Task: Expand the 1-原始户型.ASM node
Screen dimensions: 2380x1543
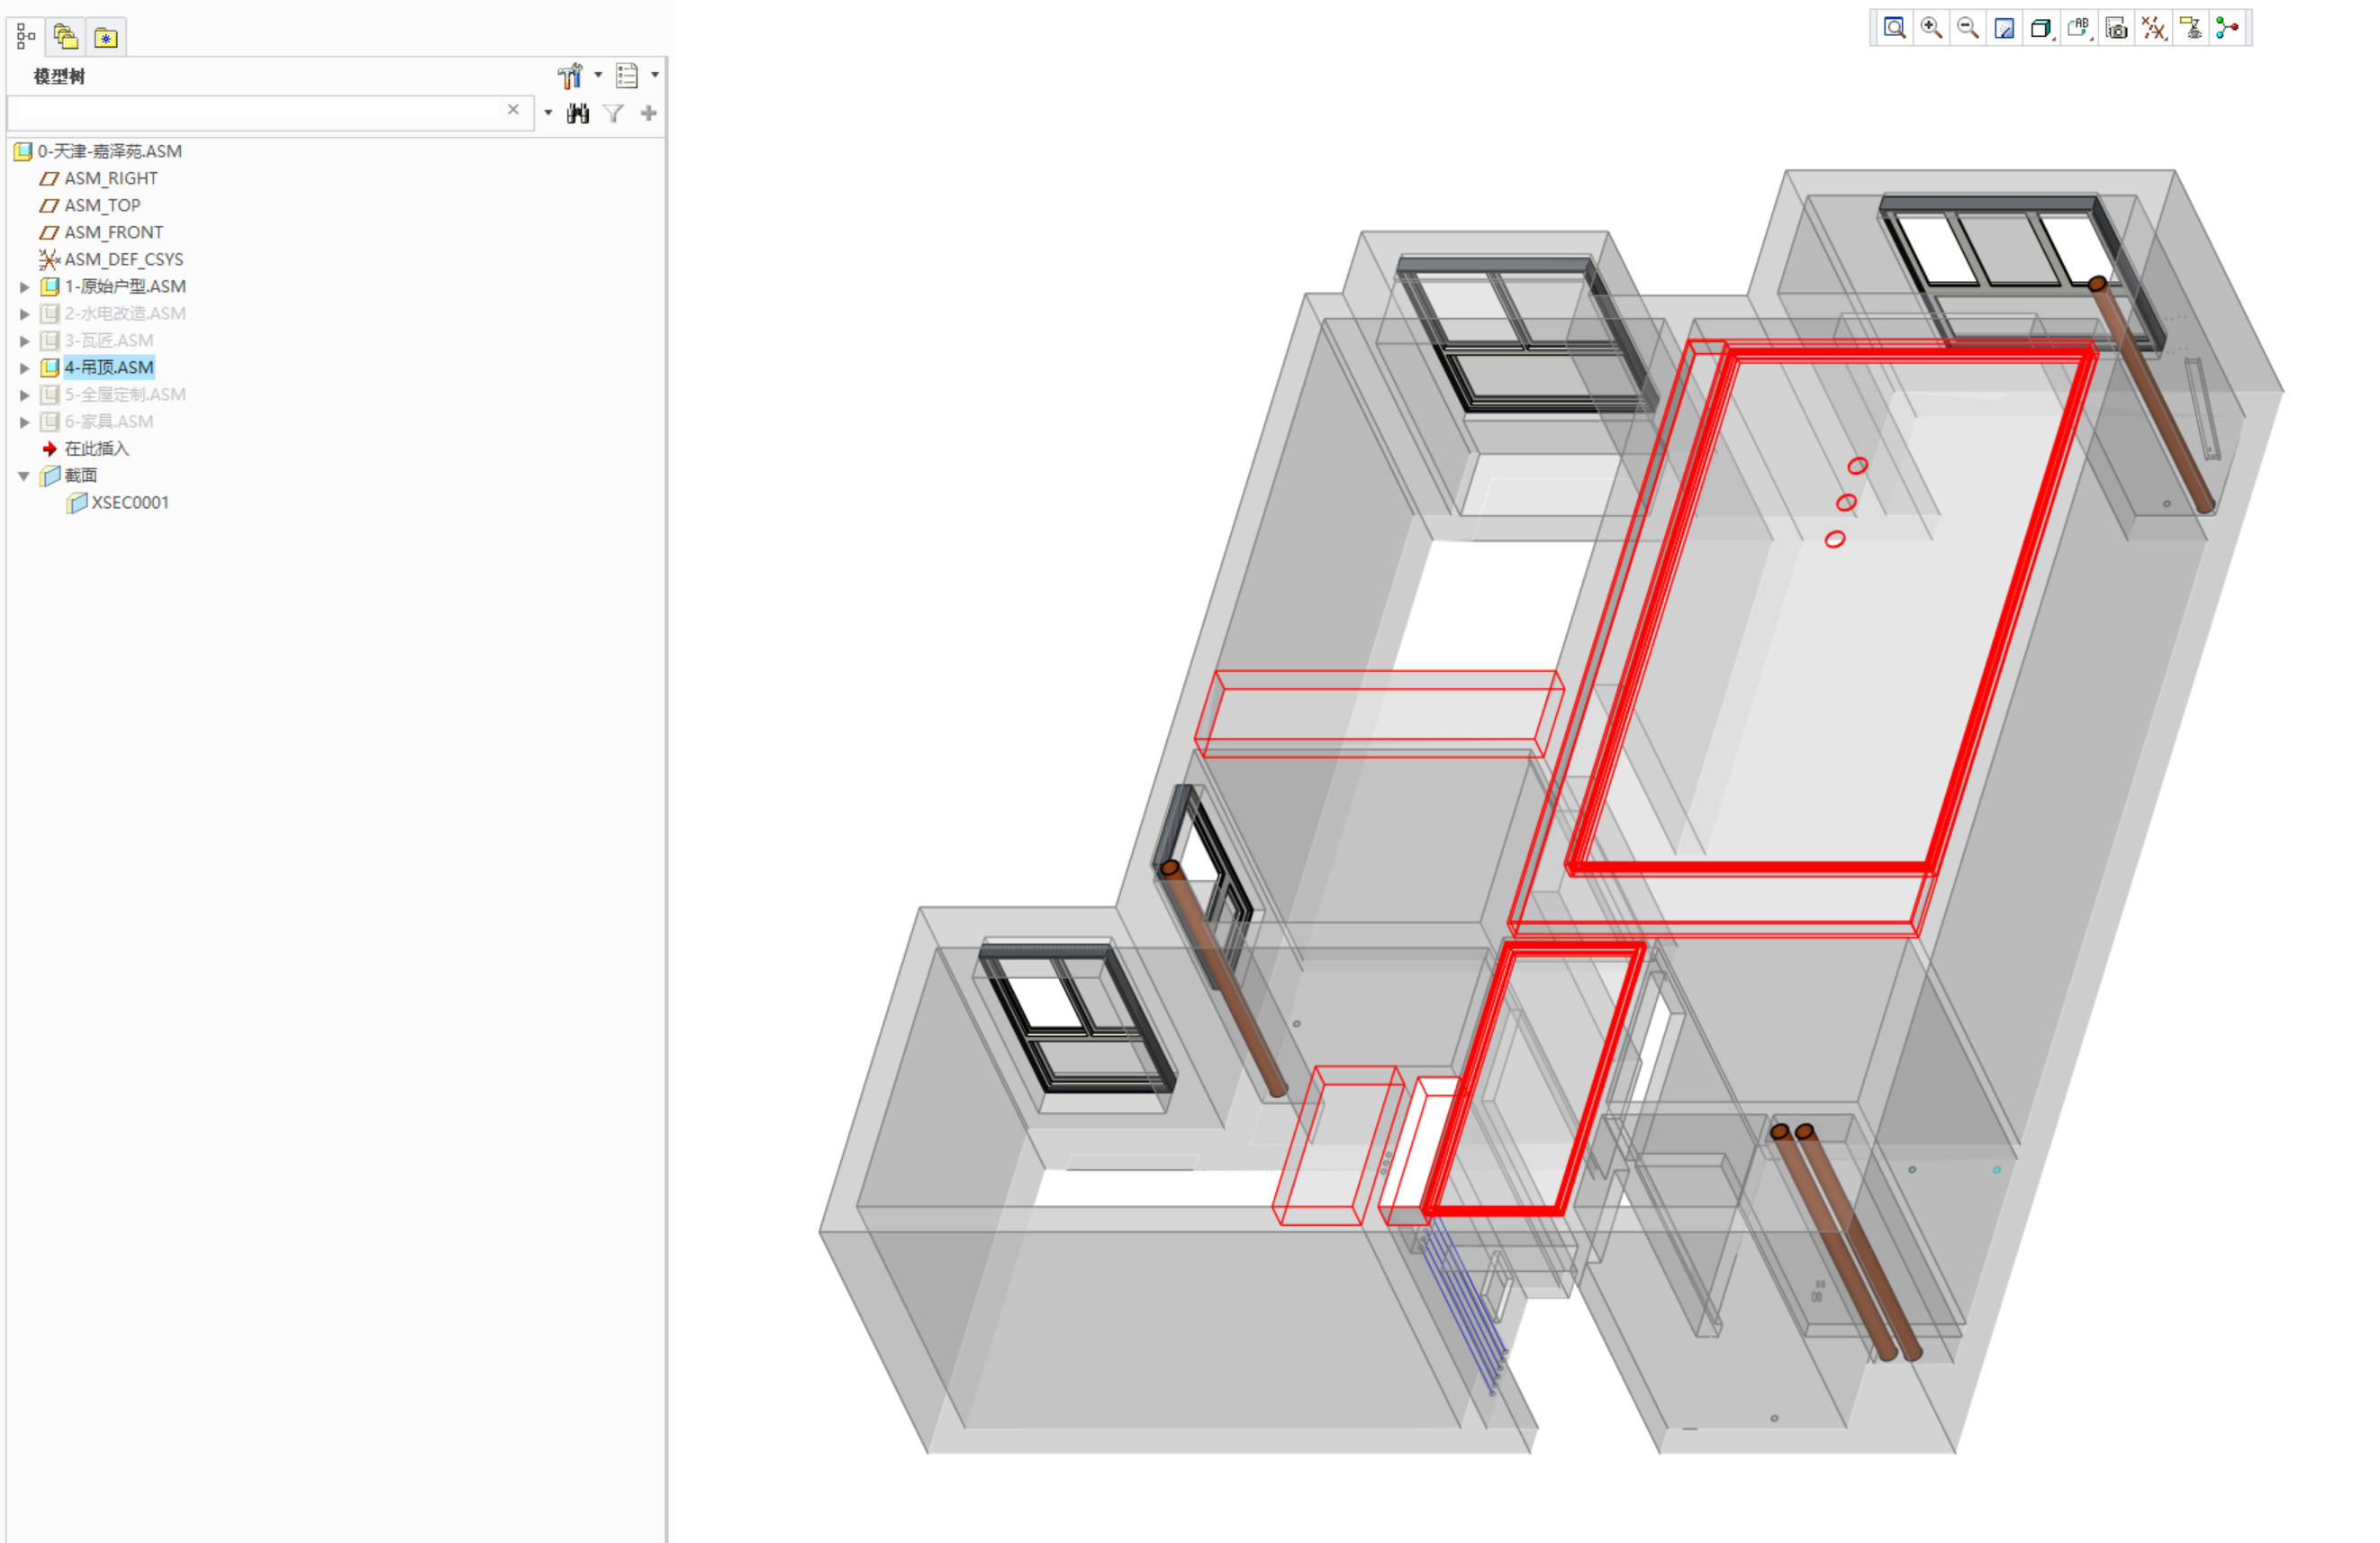Action: coord(25,287)
